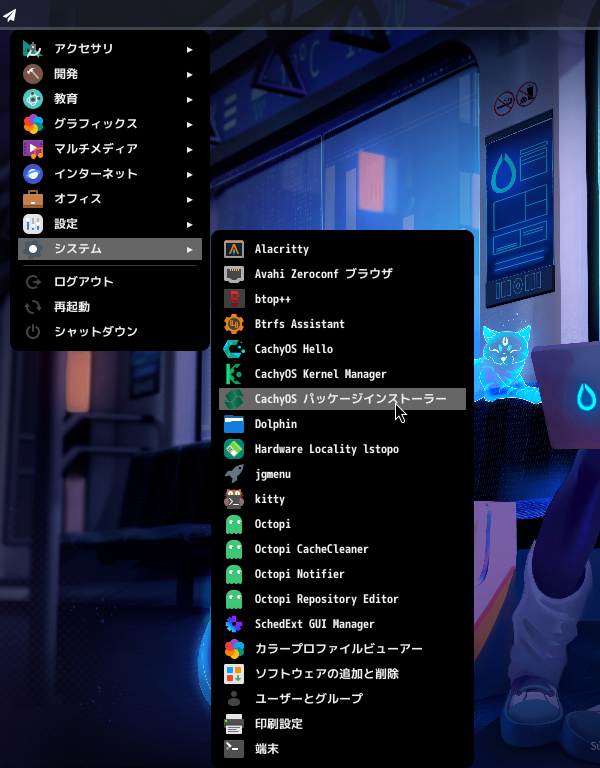Click the printer icon for 印刷設定

click(234, 724)
